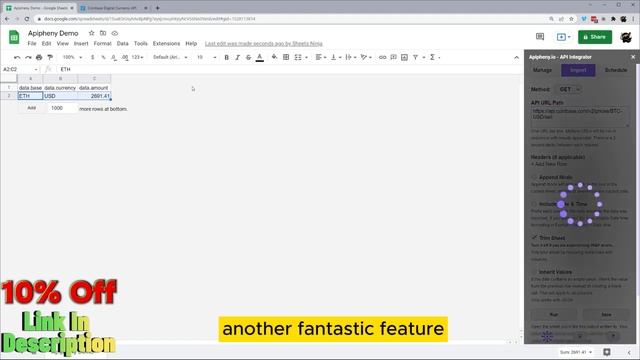Star the Apipheny Demo document
This screenshot has width=640, height=360.
tap(91, 33)
